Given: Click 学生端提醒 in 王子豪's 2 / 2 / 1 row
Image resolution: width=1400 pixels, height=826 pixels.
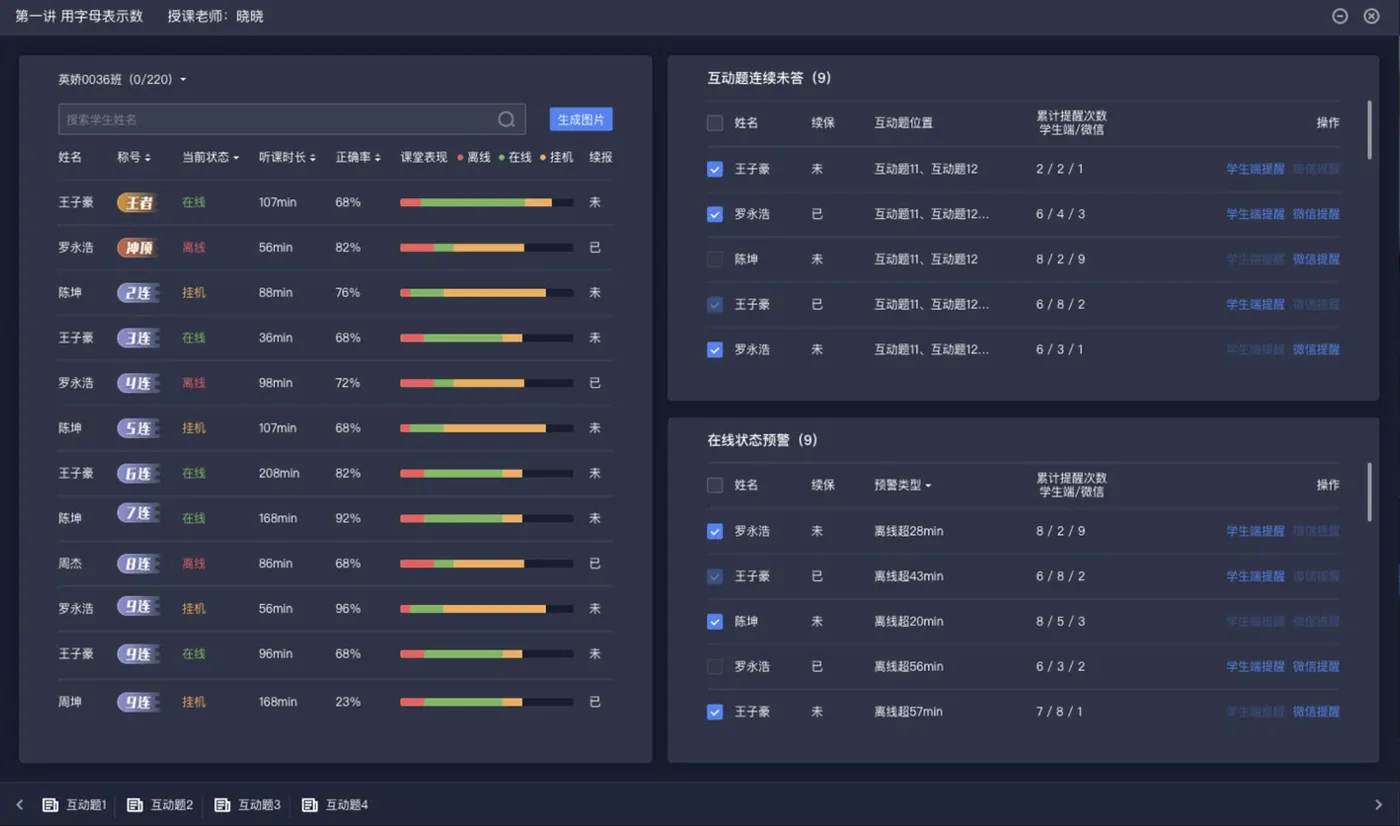Looking at the screenshot, I should point(1255,169).
